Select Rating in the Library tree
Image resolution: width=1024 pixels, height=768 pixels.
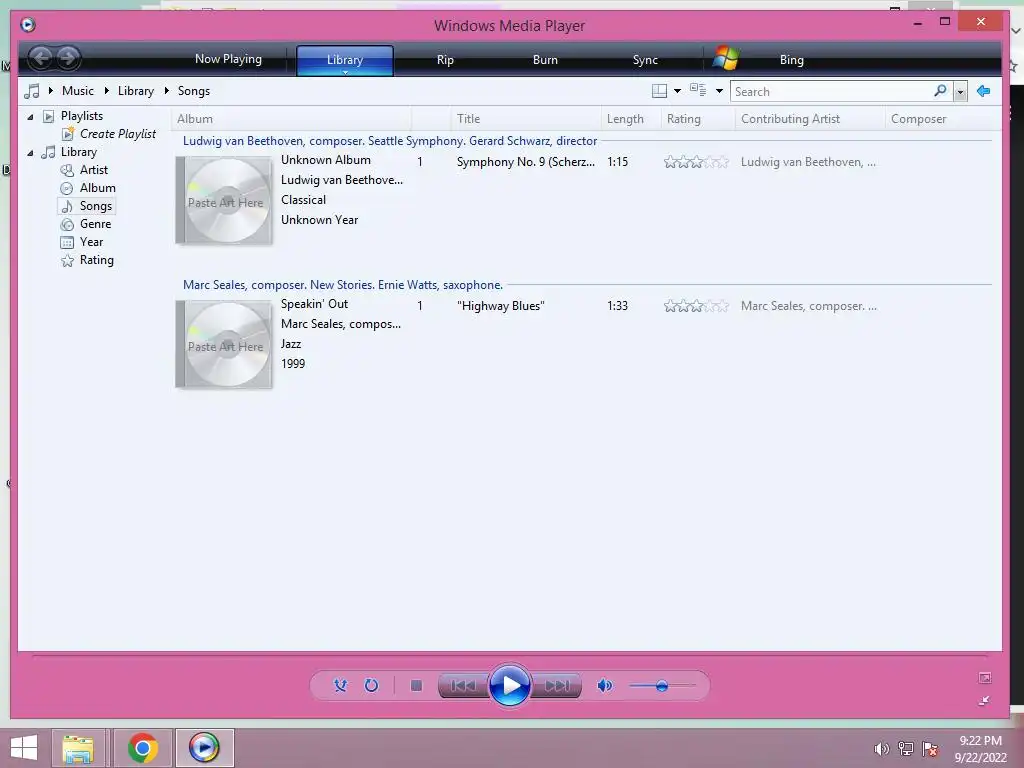click(x=97, y=260)
